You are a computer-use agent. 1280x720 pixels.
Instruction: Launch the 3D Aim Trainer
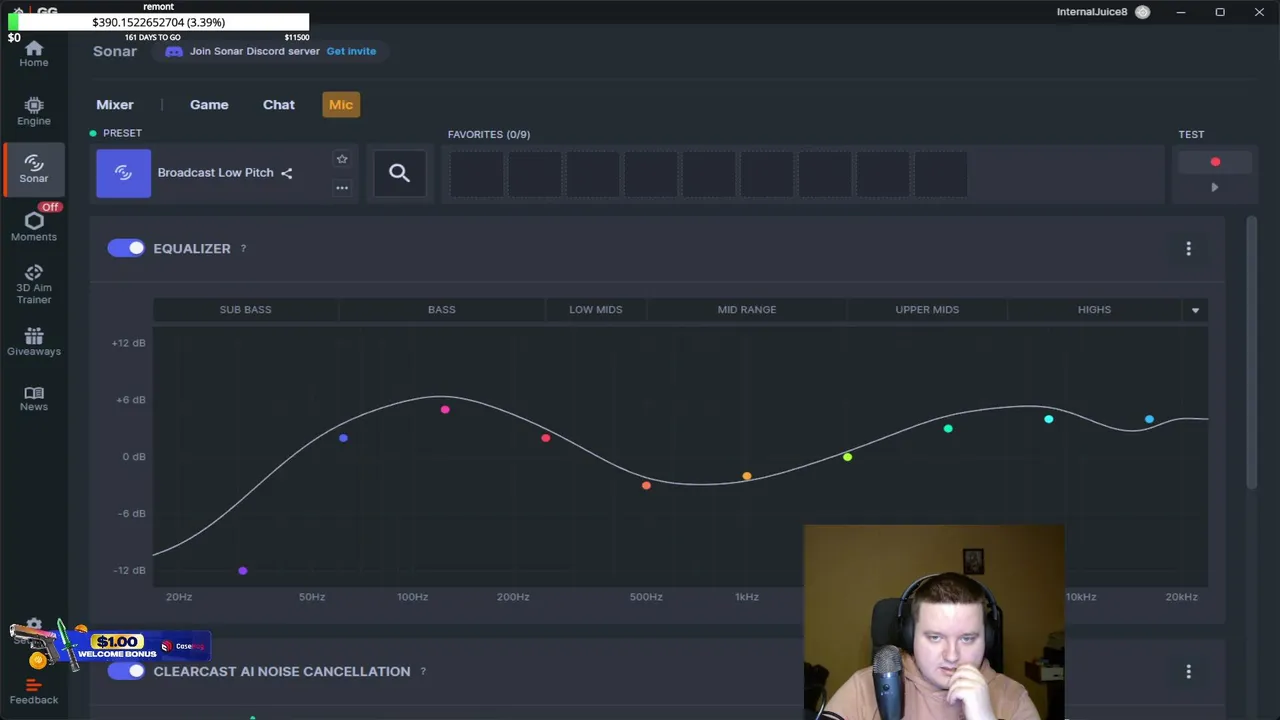[34, 285]
